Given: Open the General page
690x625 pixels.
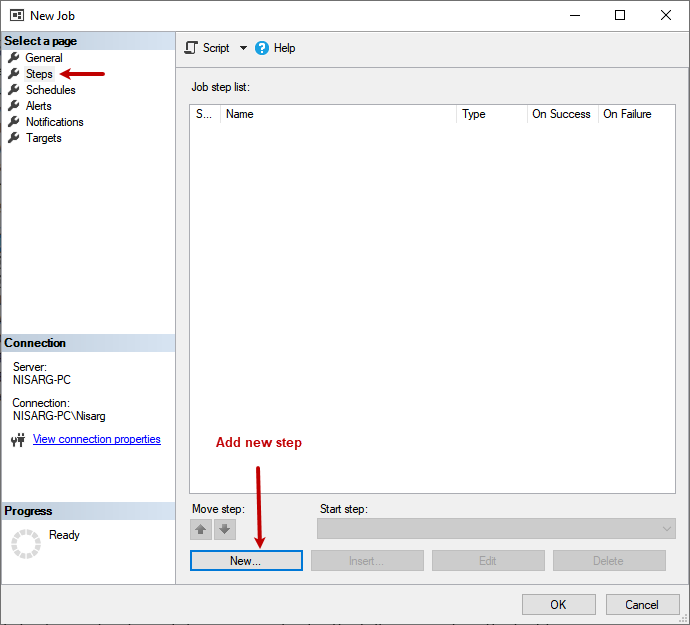Looking at the screenshot, I should [x=44, y=58].
